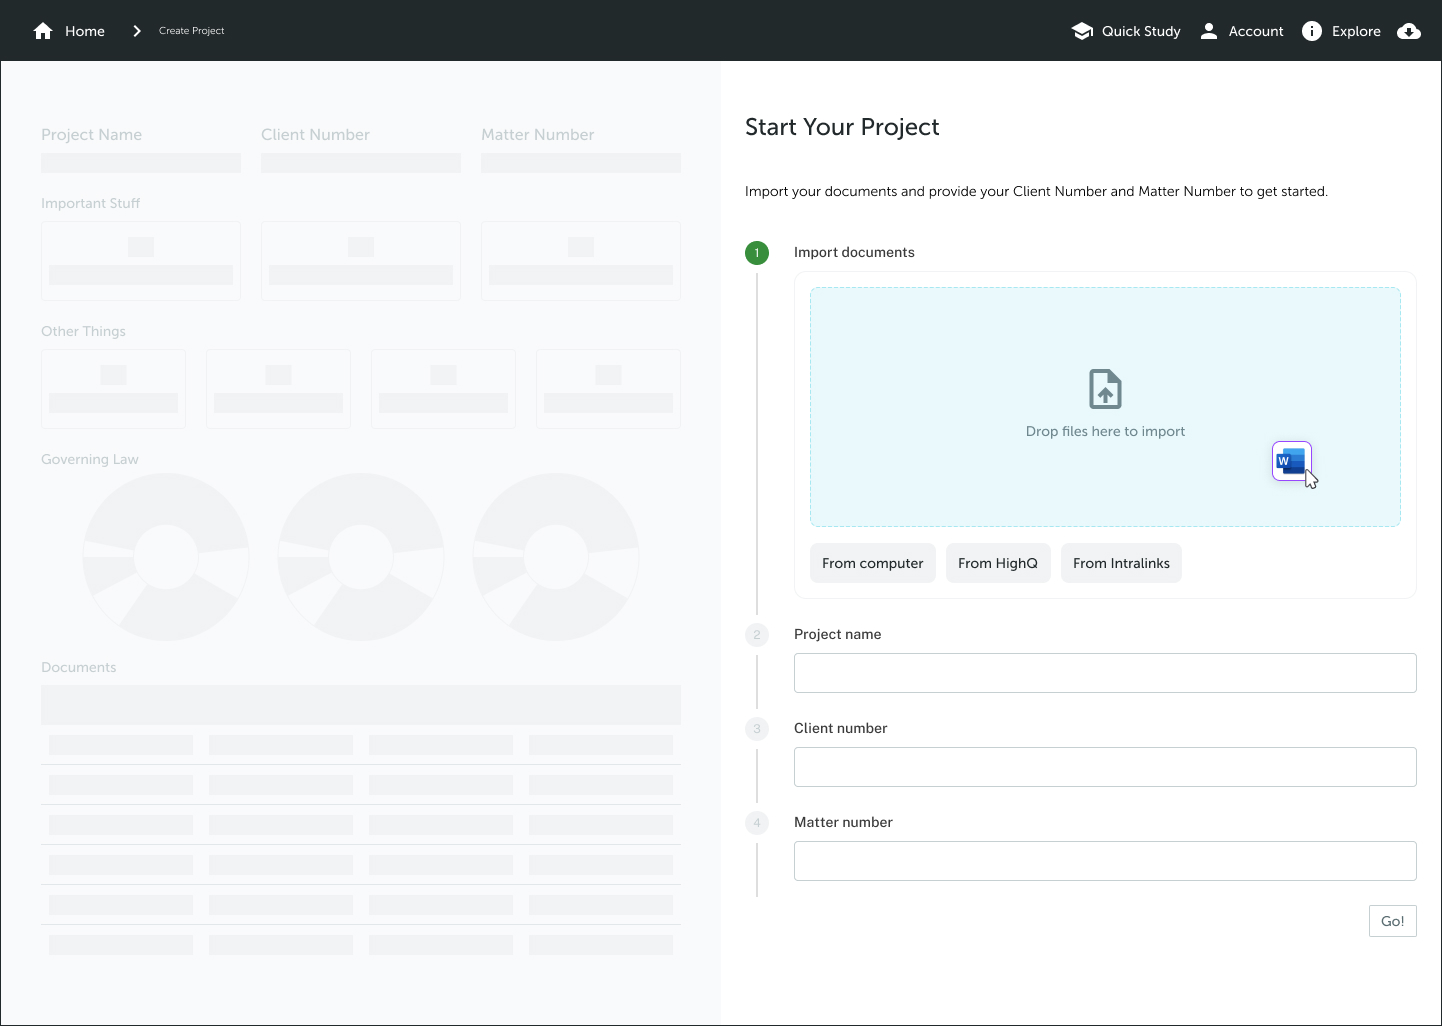The image size is (1442, 1026).
Task: Click the breadcrumb chevron arrow
Action: [137, 31]
